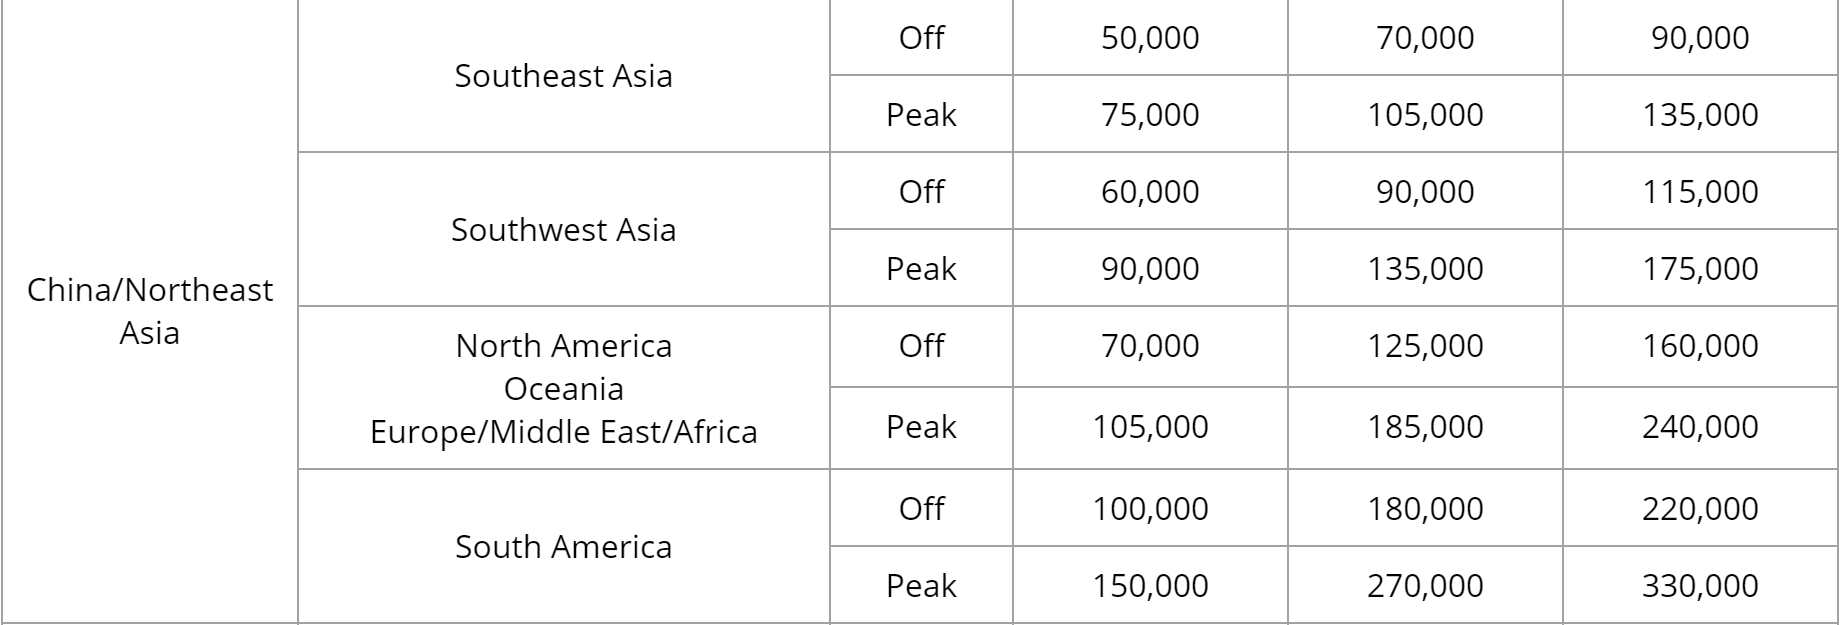The height and width of the screenshot is (625, 1842).
Task: Click Southeast Asia Peak season label
Action: coord(921,115)
